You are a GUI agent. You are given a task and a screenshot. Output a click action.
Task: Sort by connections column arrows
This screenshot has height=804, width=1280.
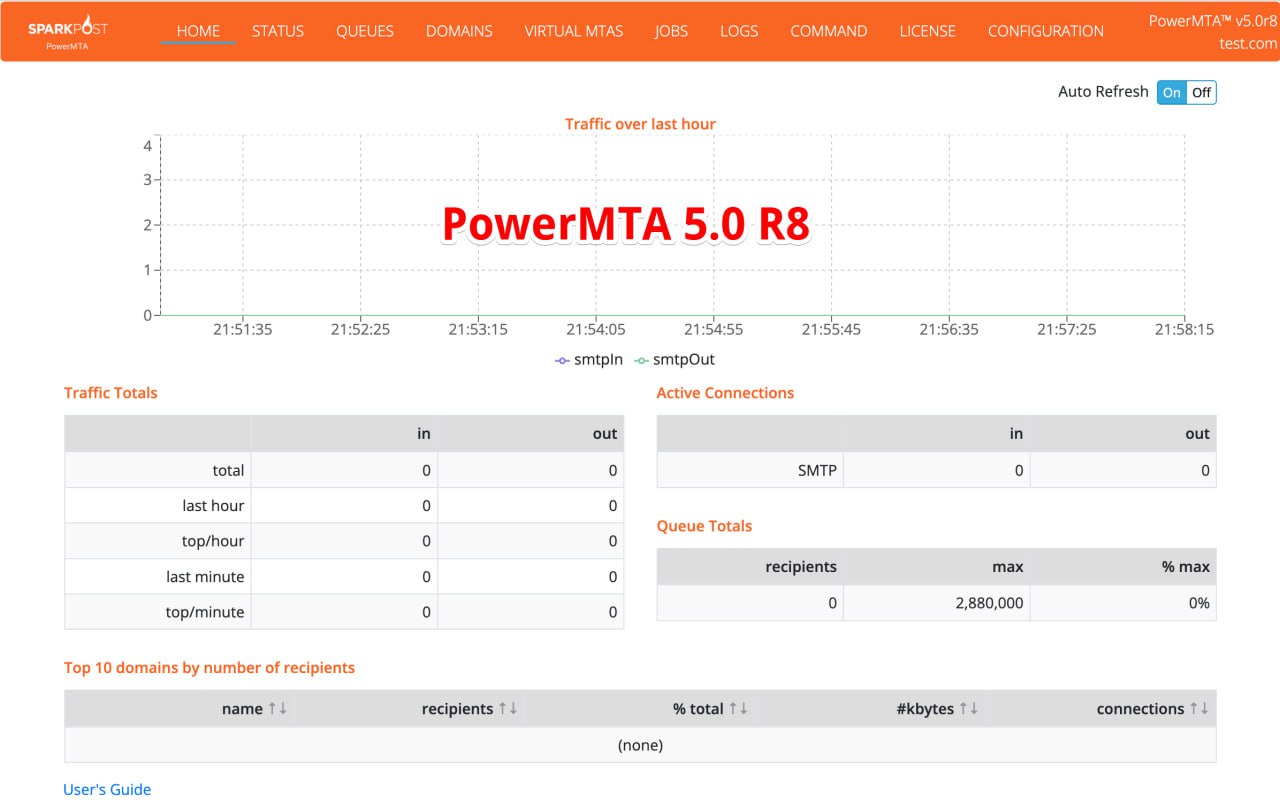1199,708
